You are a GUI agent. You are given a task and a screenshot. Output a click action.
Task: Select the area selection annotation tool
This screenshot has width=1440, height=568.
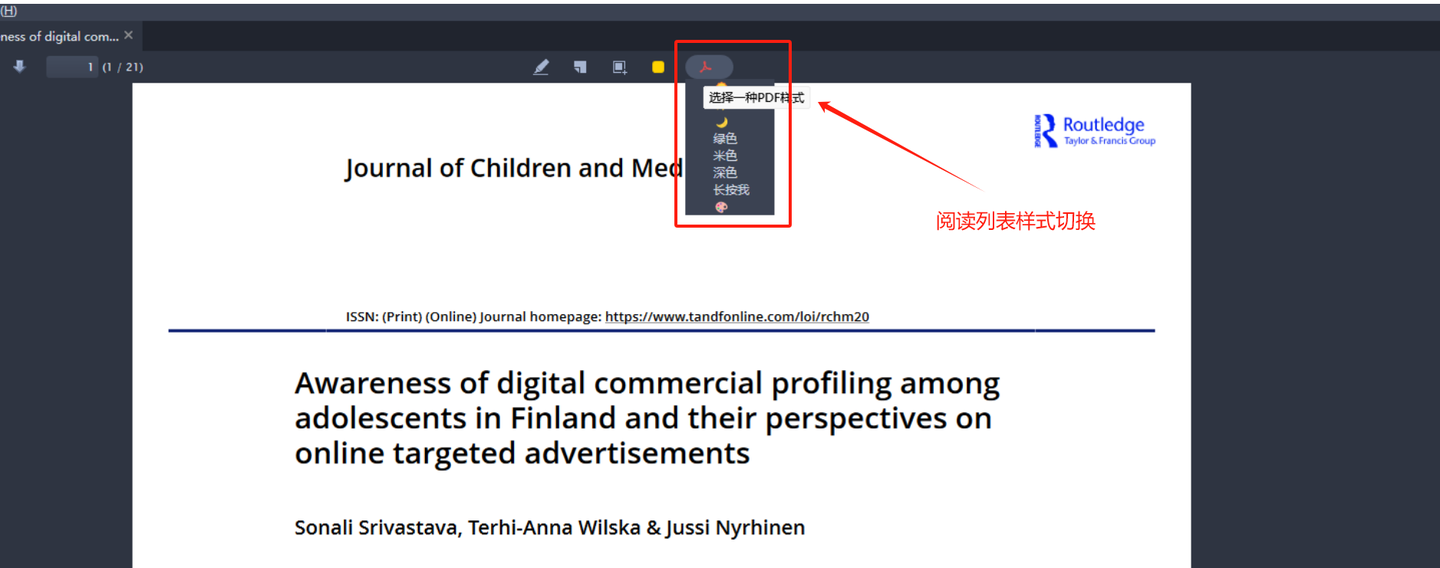619,67
